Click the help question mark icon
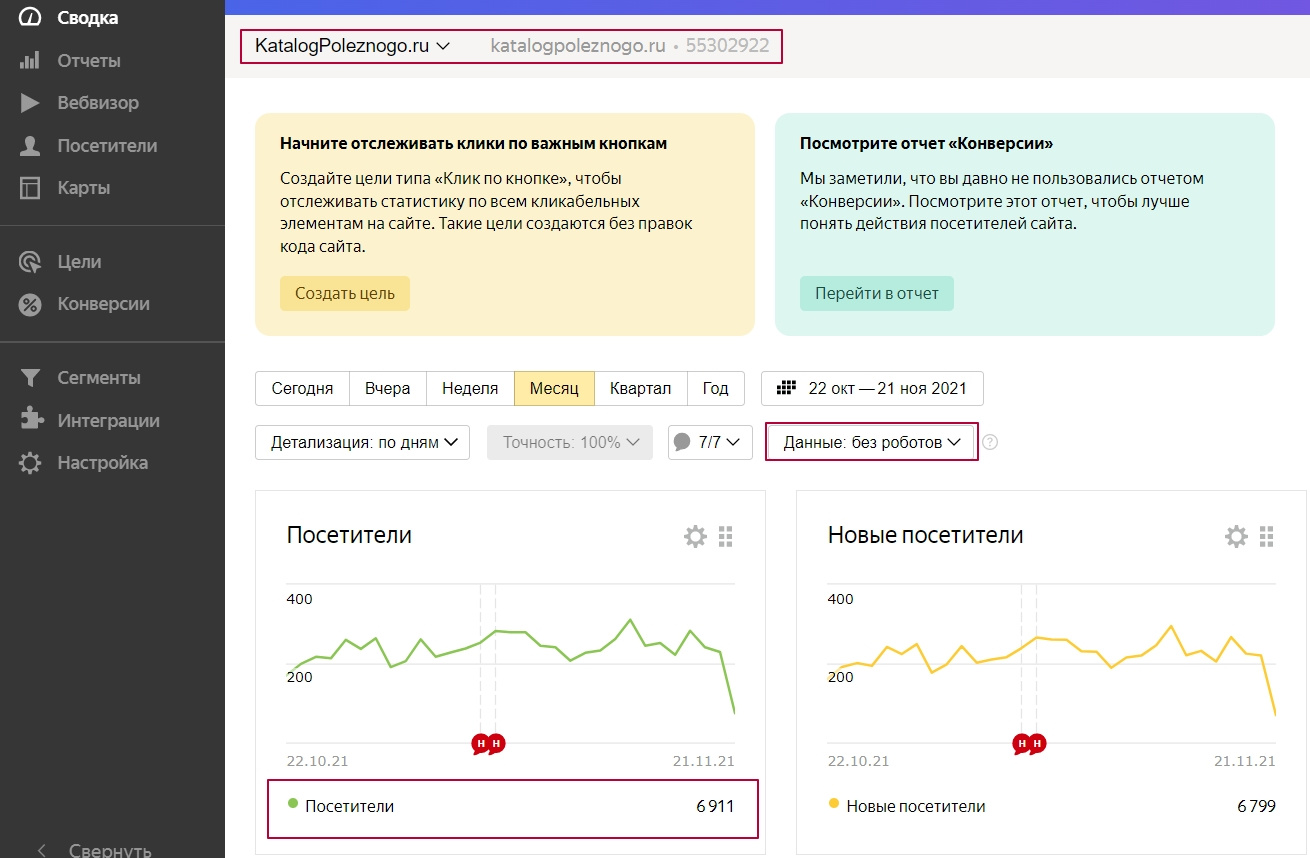 (x=990, y=442)
